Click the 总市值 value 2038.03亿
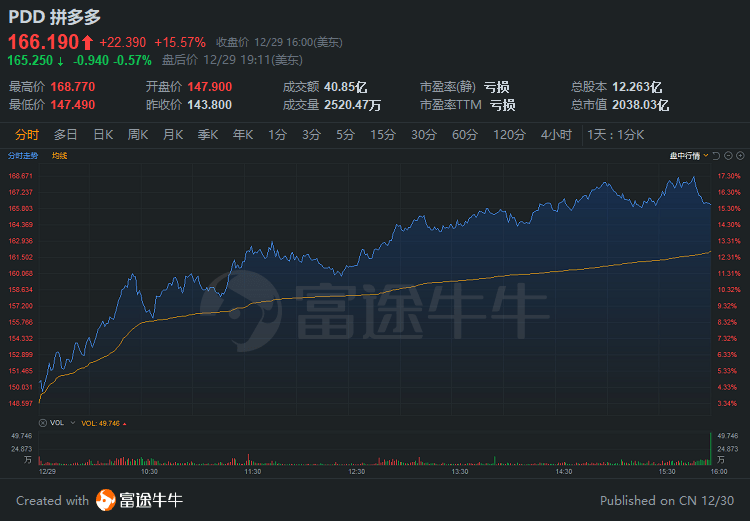 640,105
